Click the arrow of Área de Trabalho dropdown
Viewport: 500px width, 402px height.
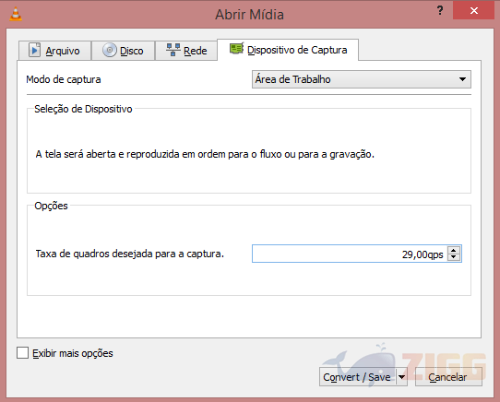[462, 79]
